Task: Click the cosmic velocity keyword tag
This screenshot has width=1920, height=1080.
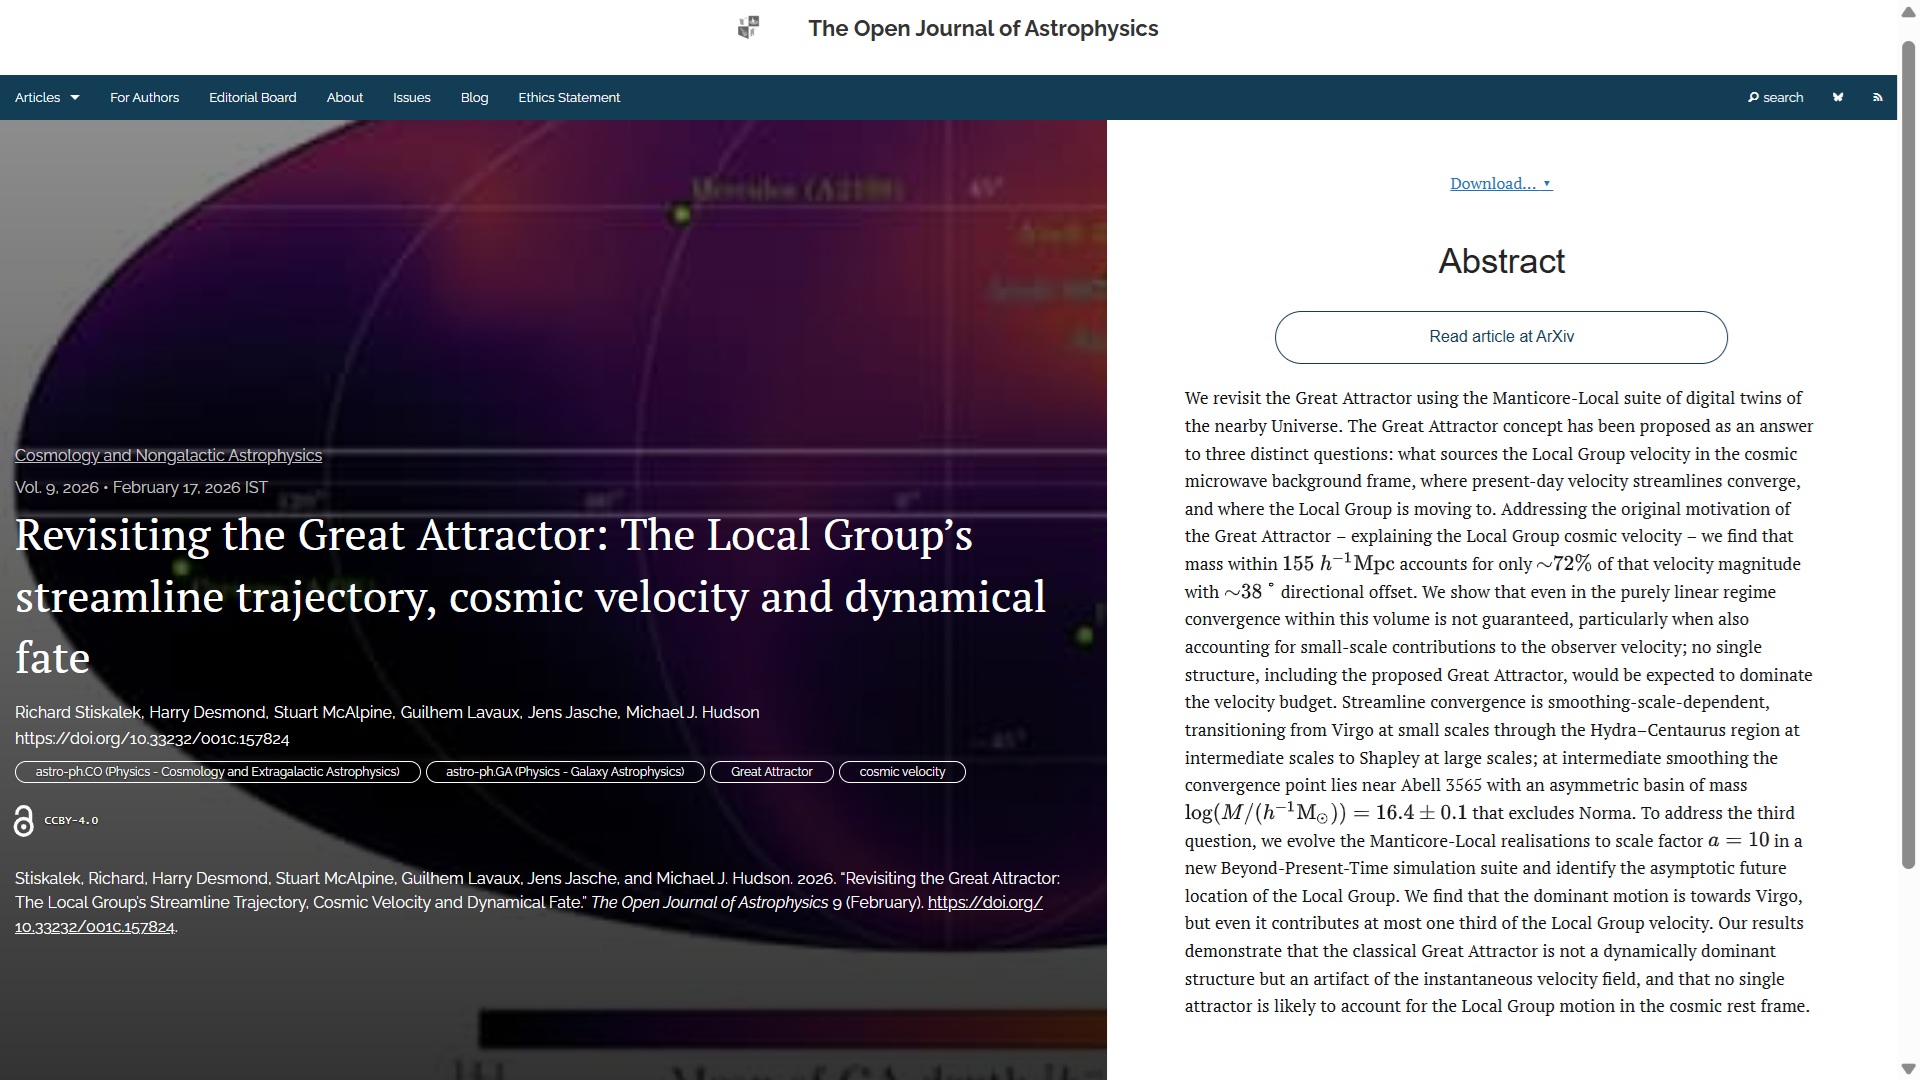Action: [901, 772]
